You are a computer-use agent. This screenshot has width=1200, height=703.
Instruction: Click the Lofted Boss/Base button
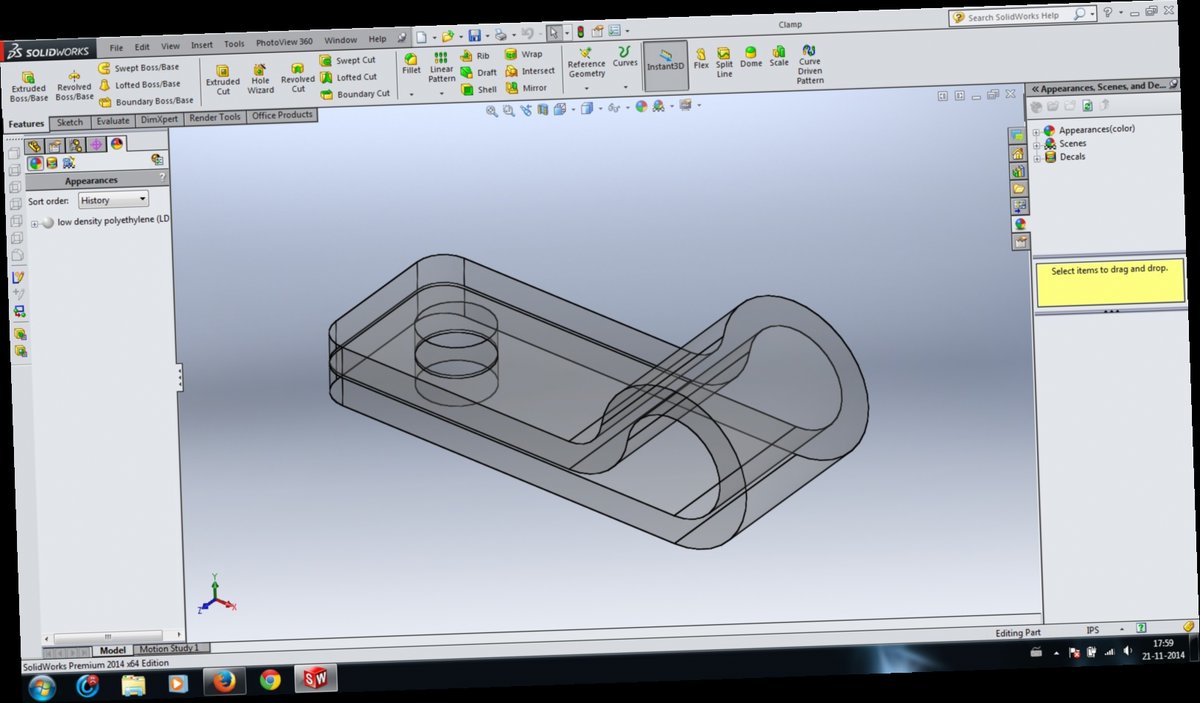pyautogui.click(x=145, y=84)
